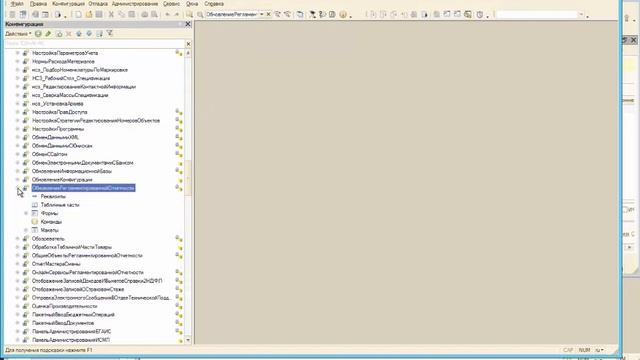Image resolution: width=640 pixels, height=360 pixels.
Task: Click the Move up arrow in Конфигурация panel
Action: click(79, 33)
